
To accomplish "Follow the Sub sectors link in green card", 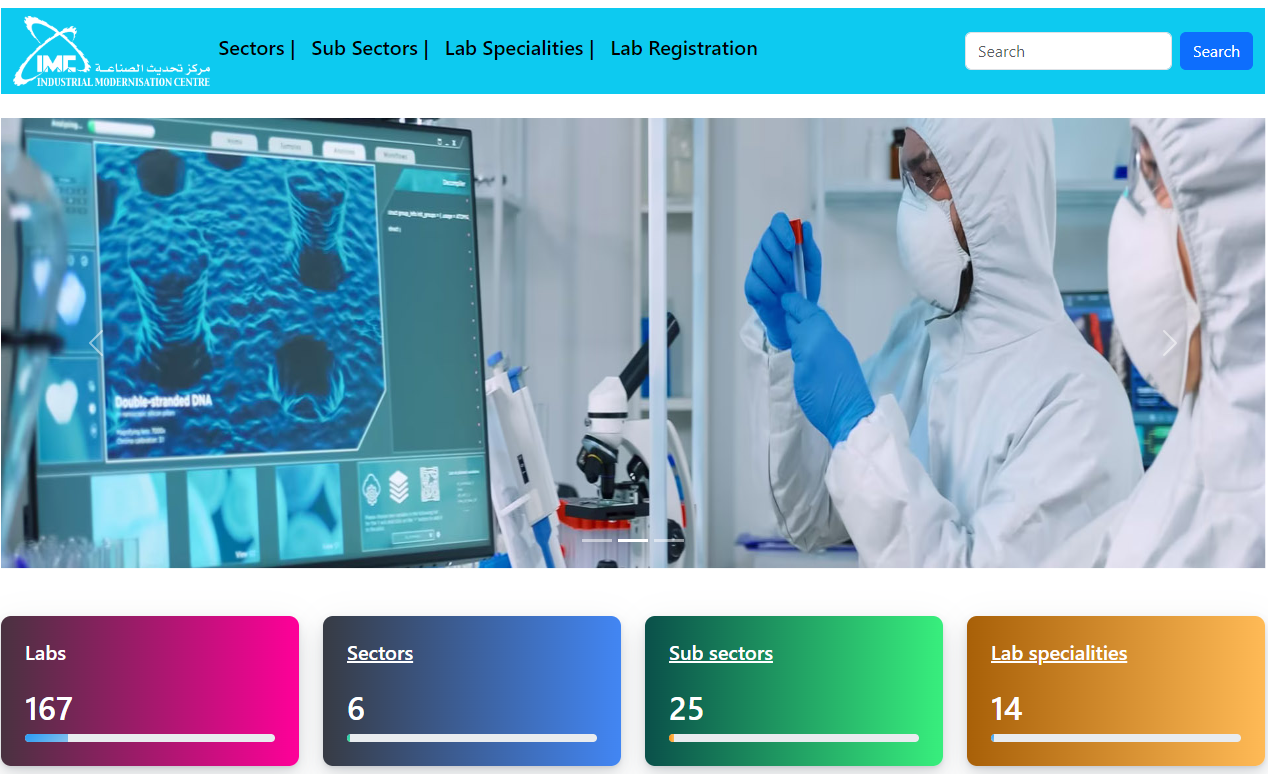I will [721, 653].
